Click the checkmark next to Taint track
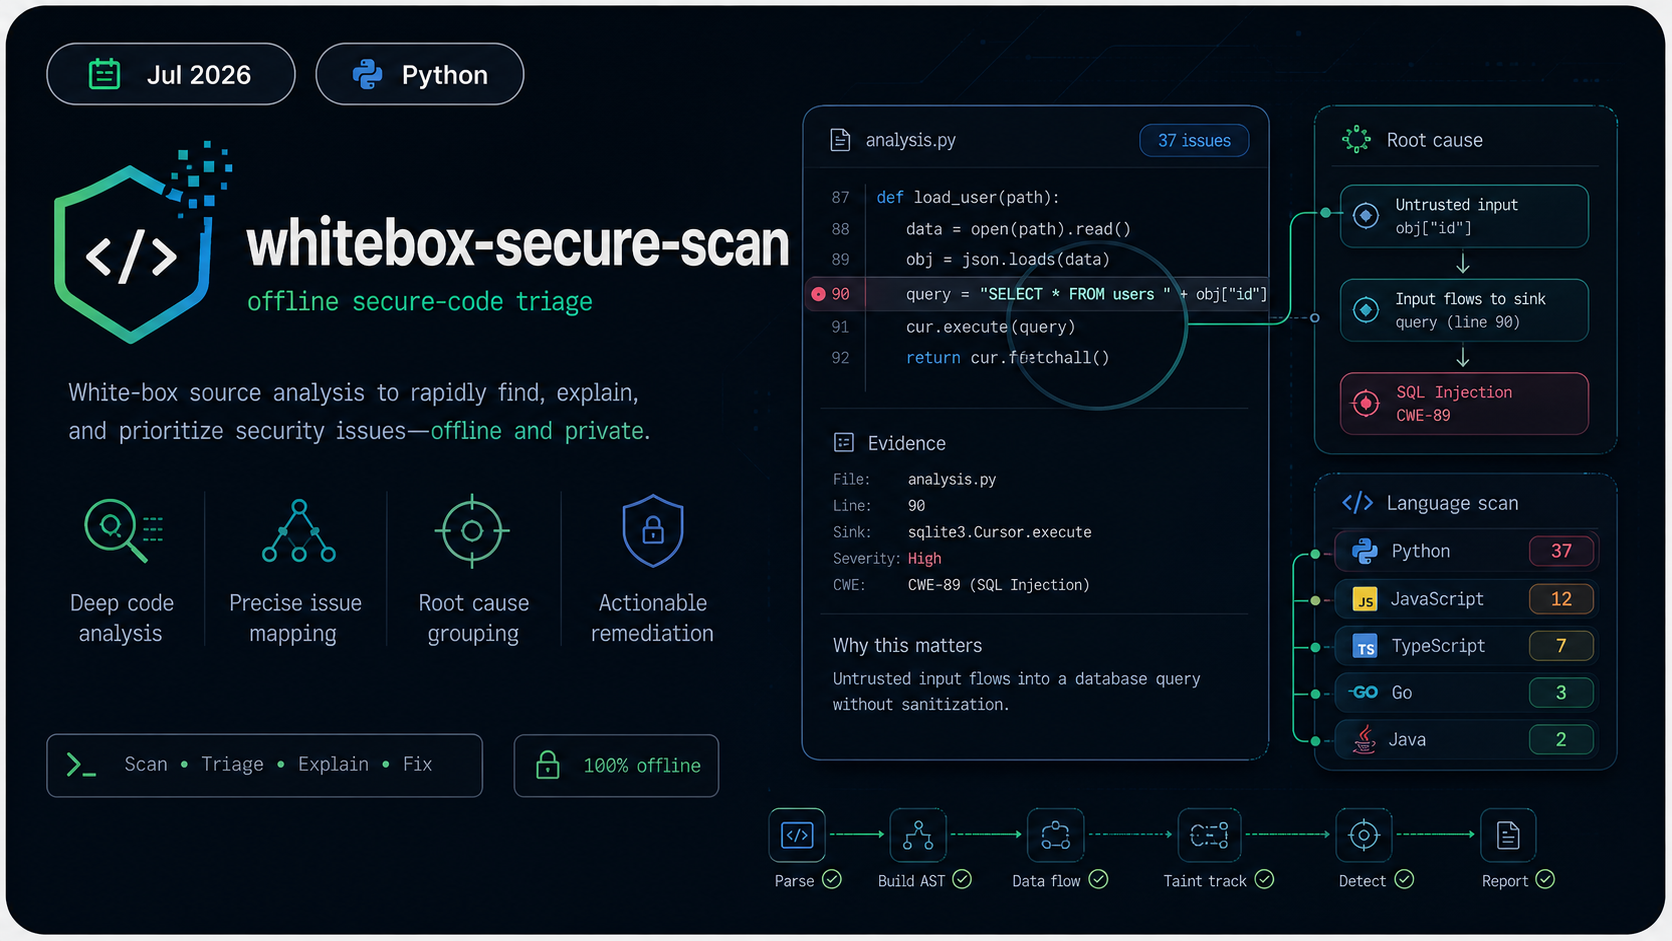The width and height of the screenshot is (1672, 941). (1264, 879)
